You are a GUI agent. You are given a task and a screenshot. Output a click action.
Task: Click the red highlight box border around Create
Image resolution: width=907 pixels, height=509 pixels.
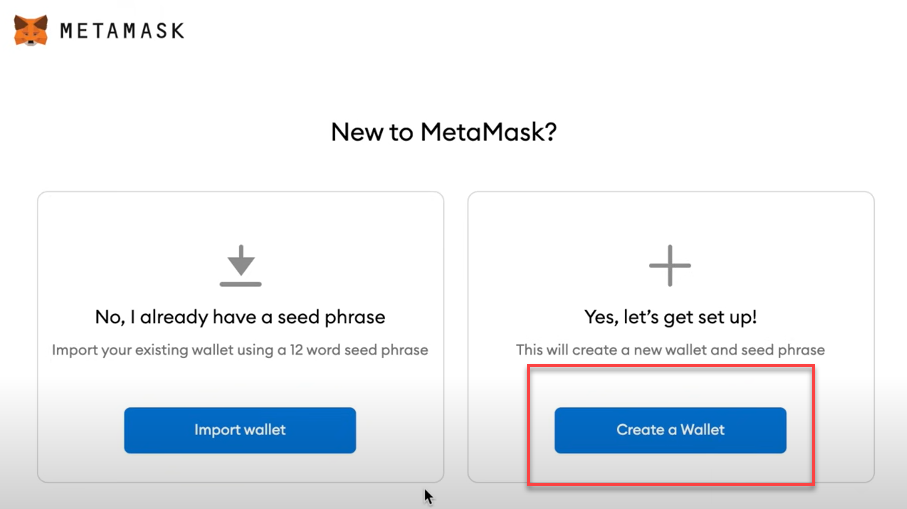(670, 366)
